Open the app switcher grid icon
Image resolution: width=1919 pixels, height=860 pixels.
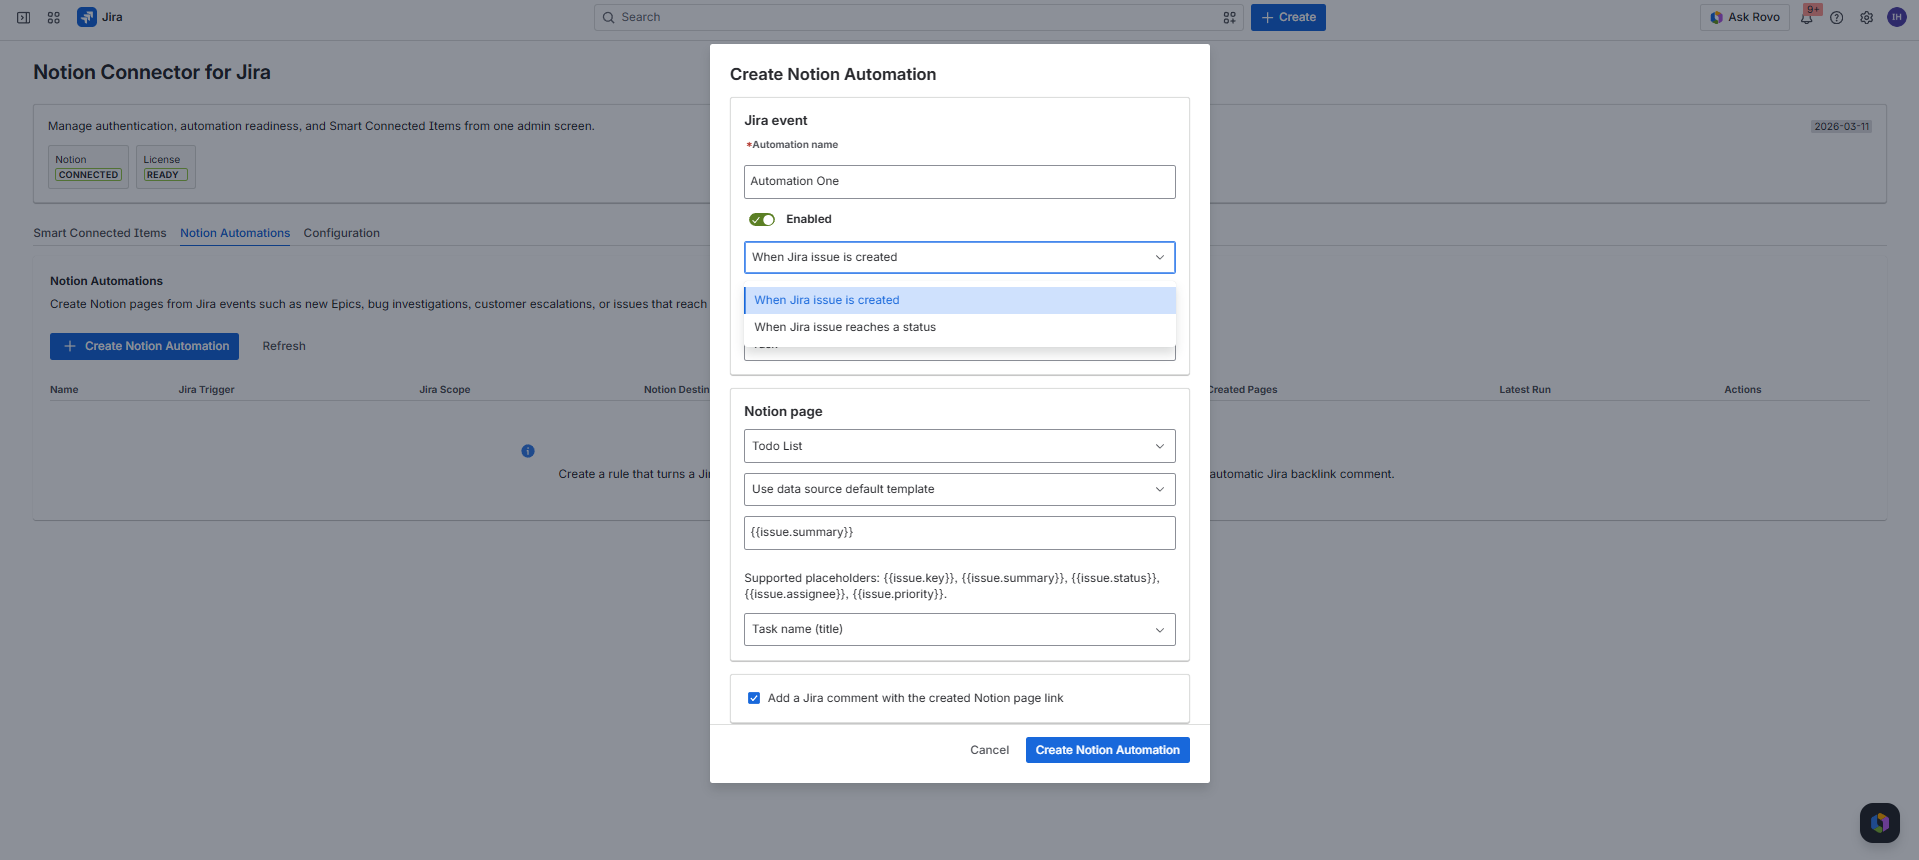point(54,17)
